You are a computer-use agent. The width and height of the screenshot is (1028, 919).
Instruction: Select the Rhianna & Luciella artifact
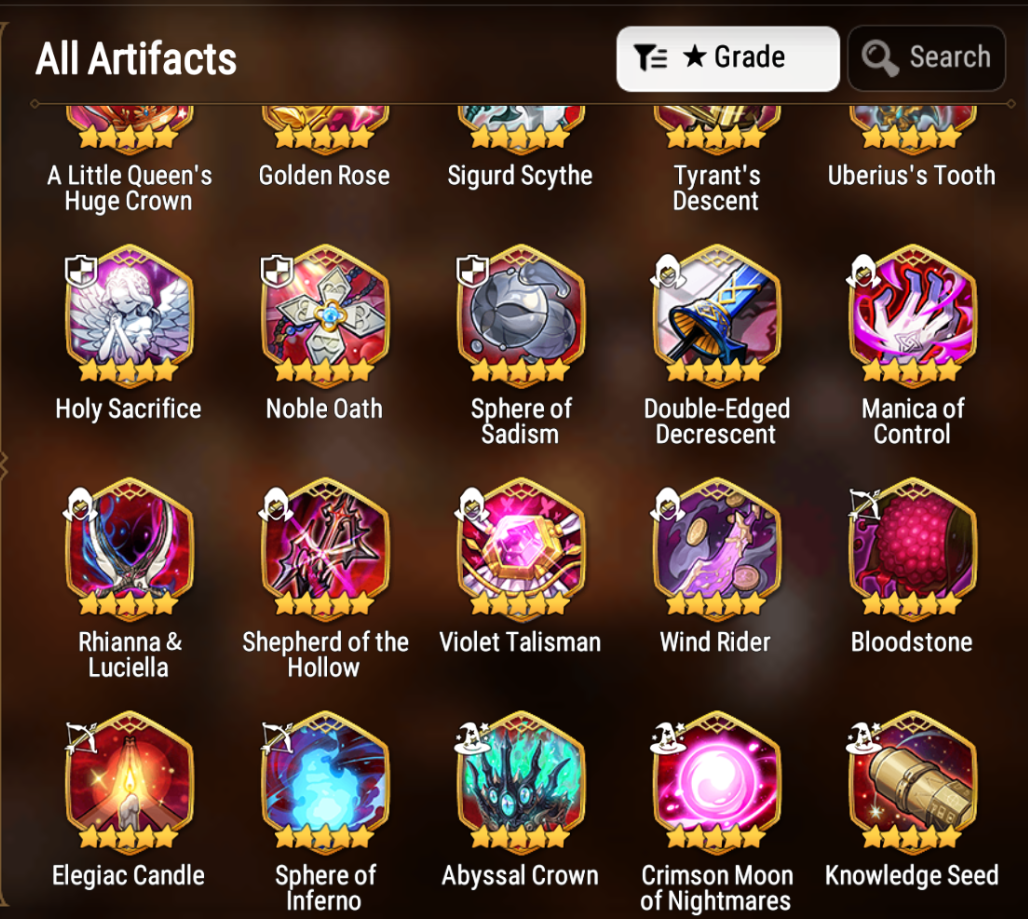[x=128, y=546]
